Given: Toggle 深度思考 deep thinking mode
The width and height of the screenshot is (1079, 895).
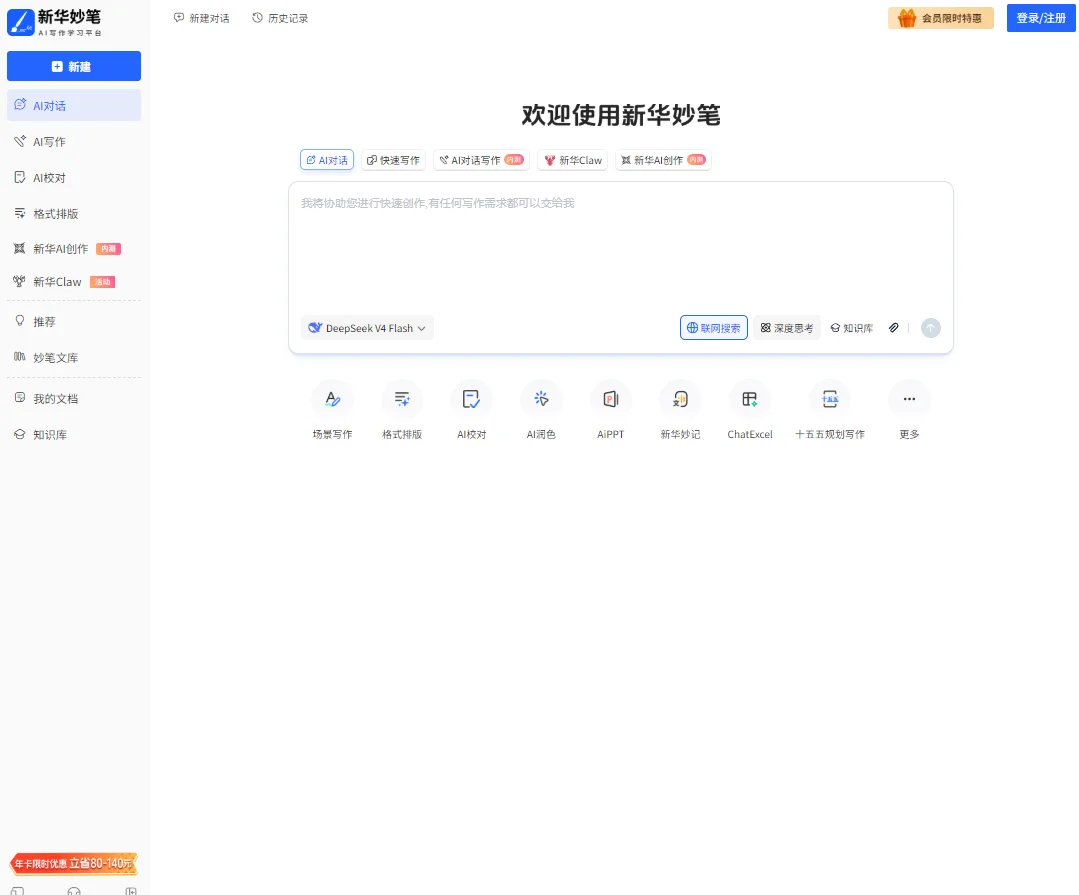Looking at the screenshot, I should point(787,328).
